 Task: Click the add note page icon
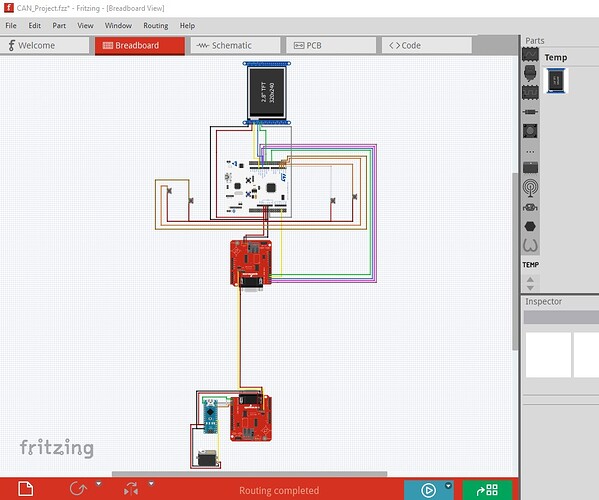(x=26, y=489)
